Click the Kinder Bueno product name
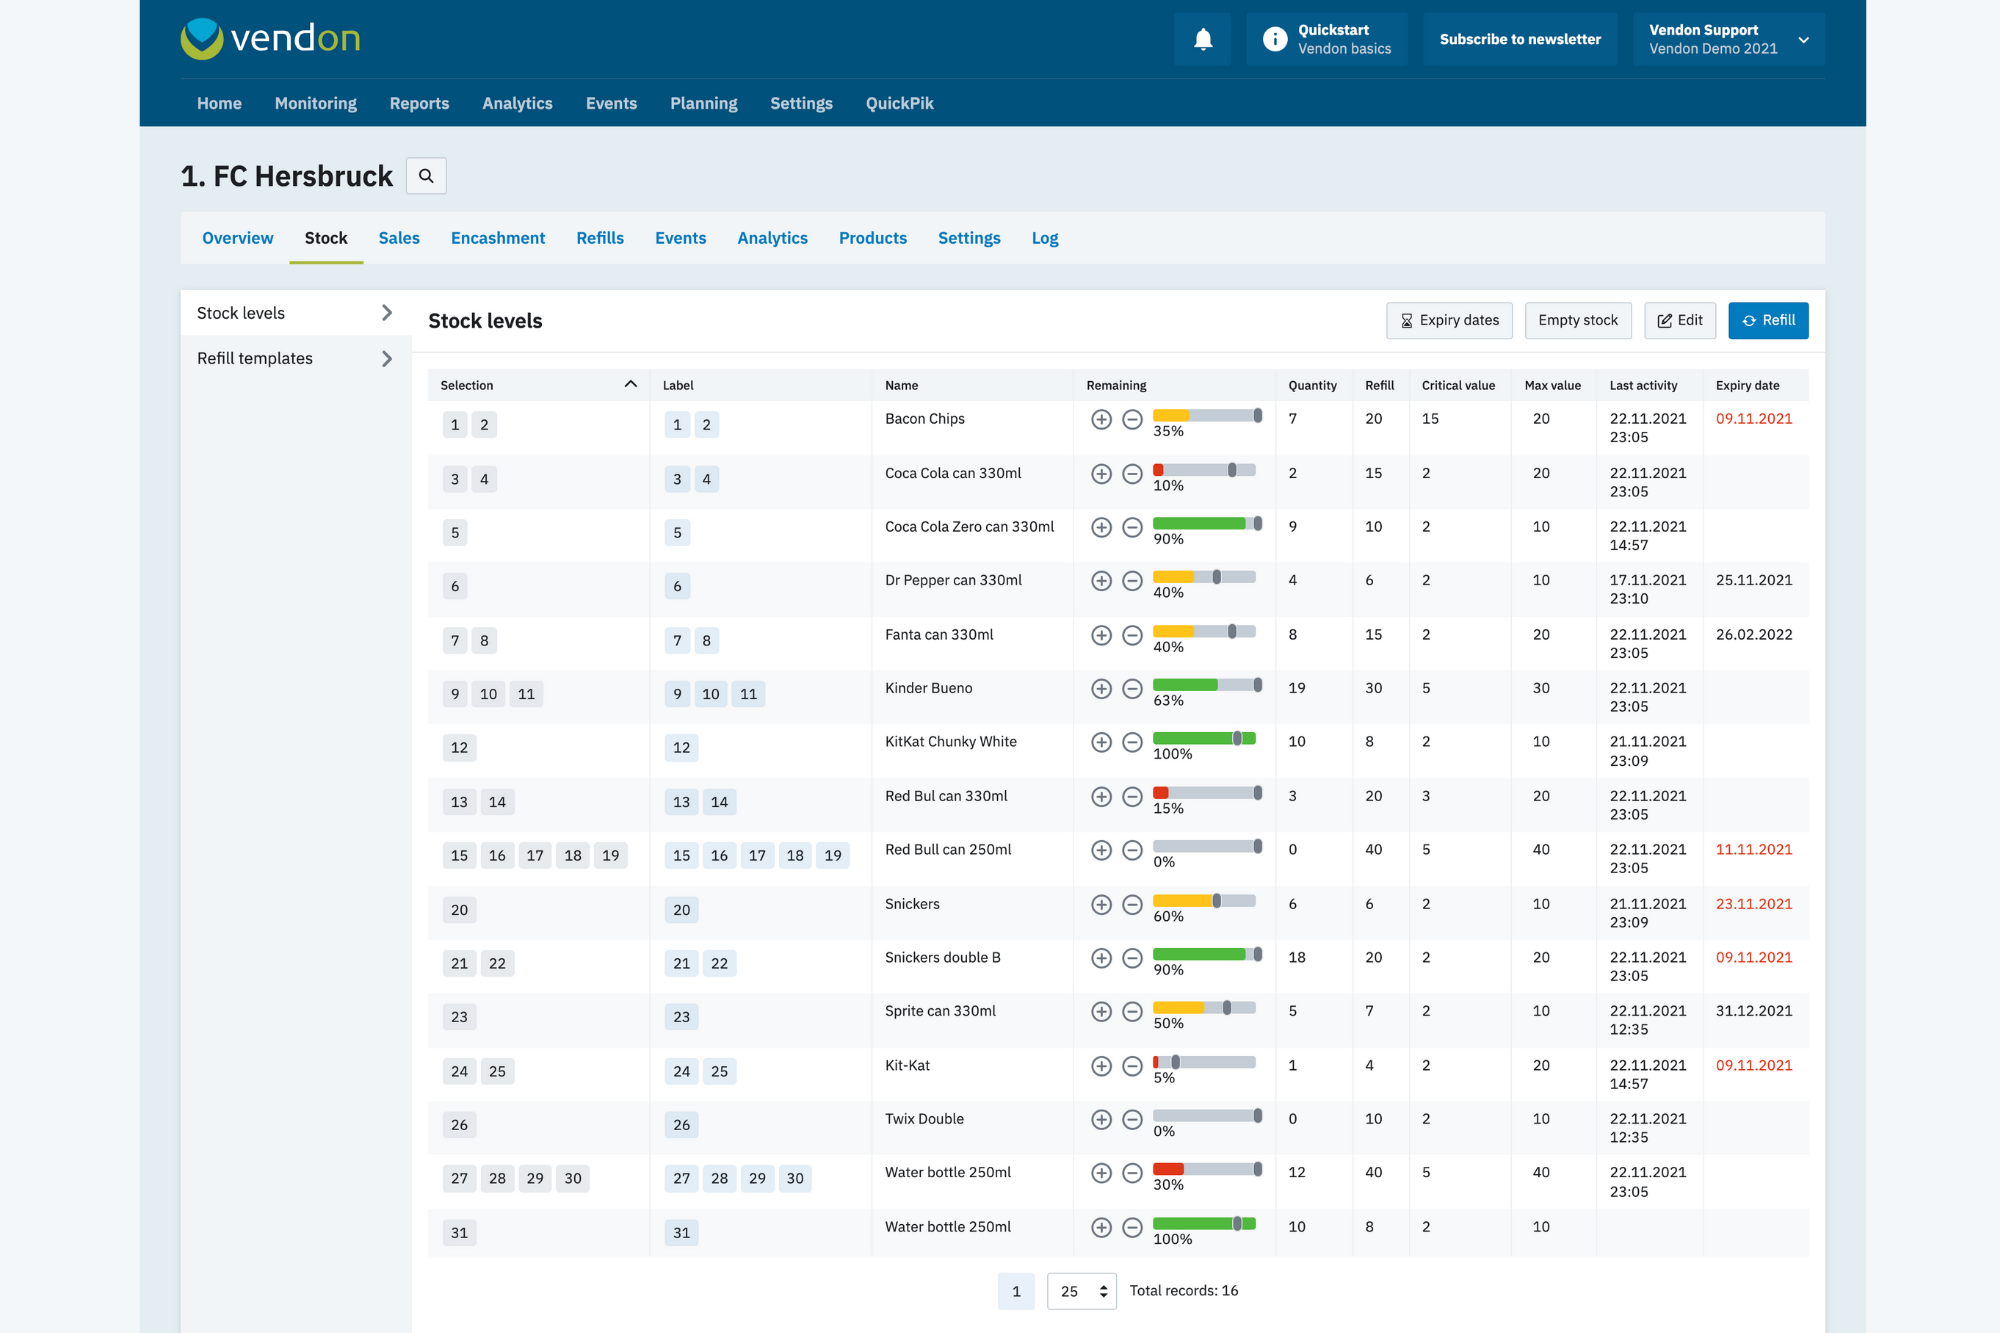This screenshot has height=1333, width=2000. point(928,688)
